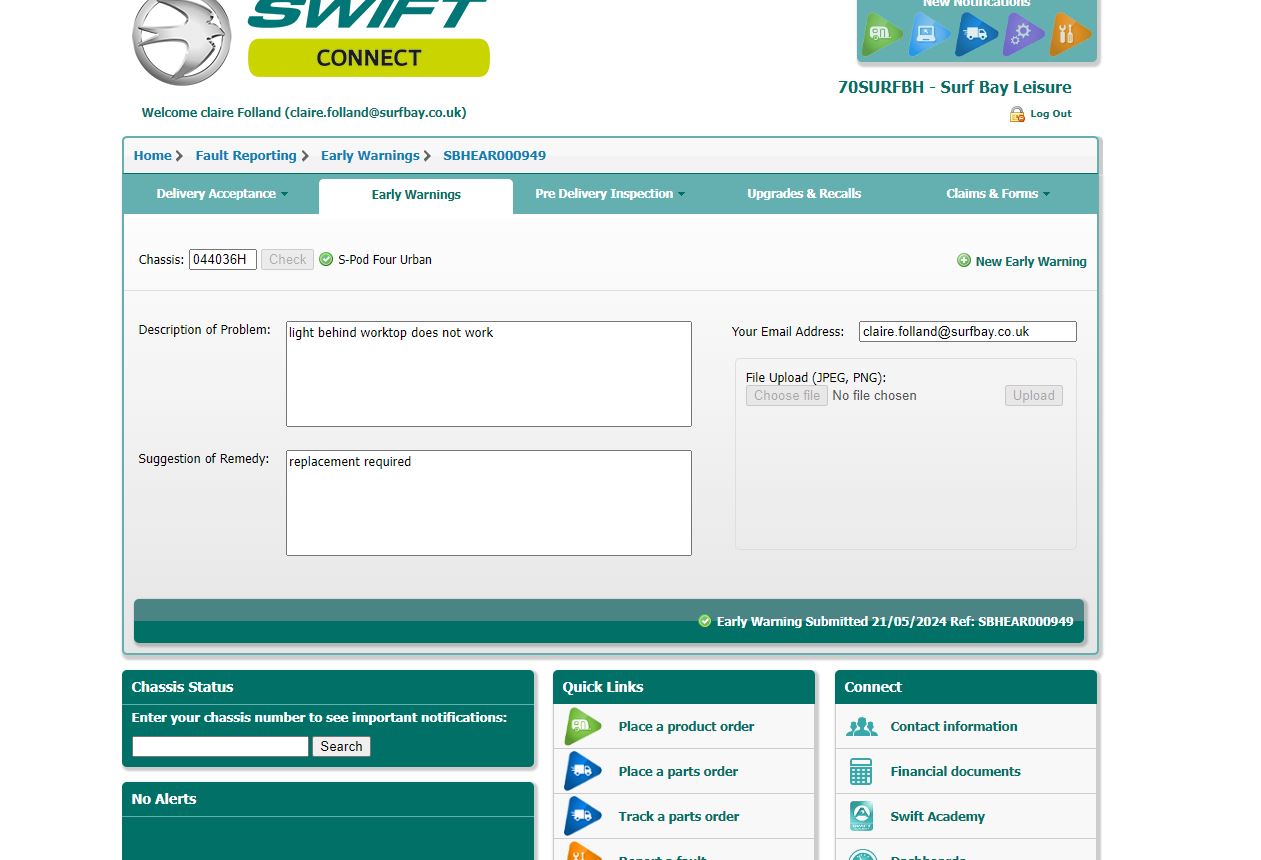This screenshot has height=860, width=1261.
Task: Click the caravan icon beside Place a product order
Action: pyautogui.click(x=583, y=727)
